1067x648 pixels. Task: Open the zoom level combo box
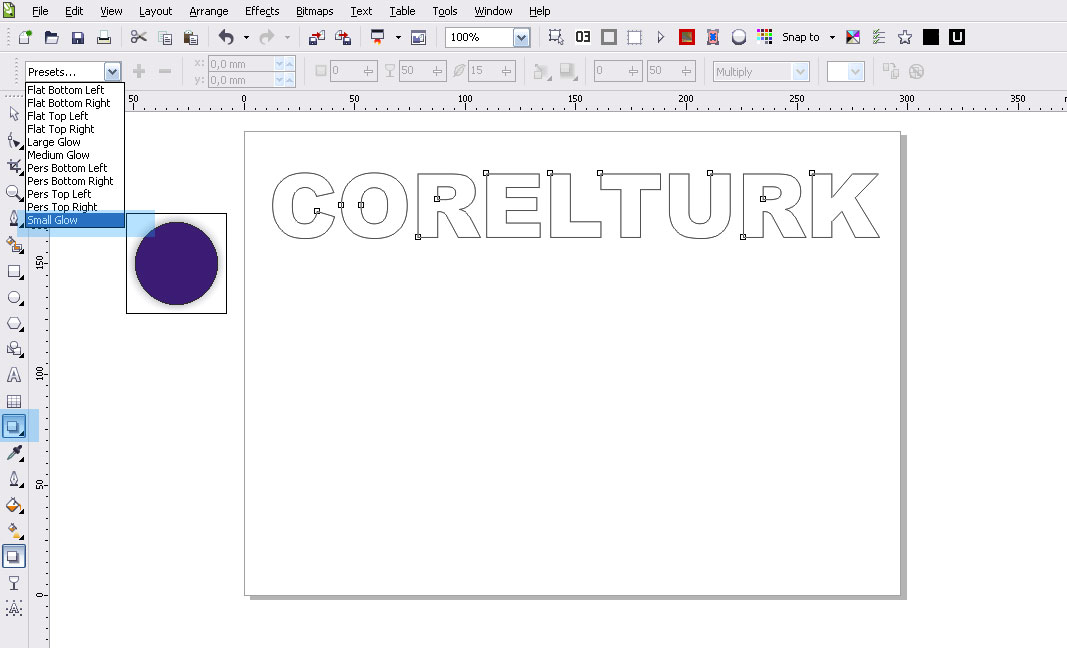[521, 36]
